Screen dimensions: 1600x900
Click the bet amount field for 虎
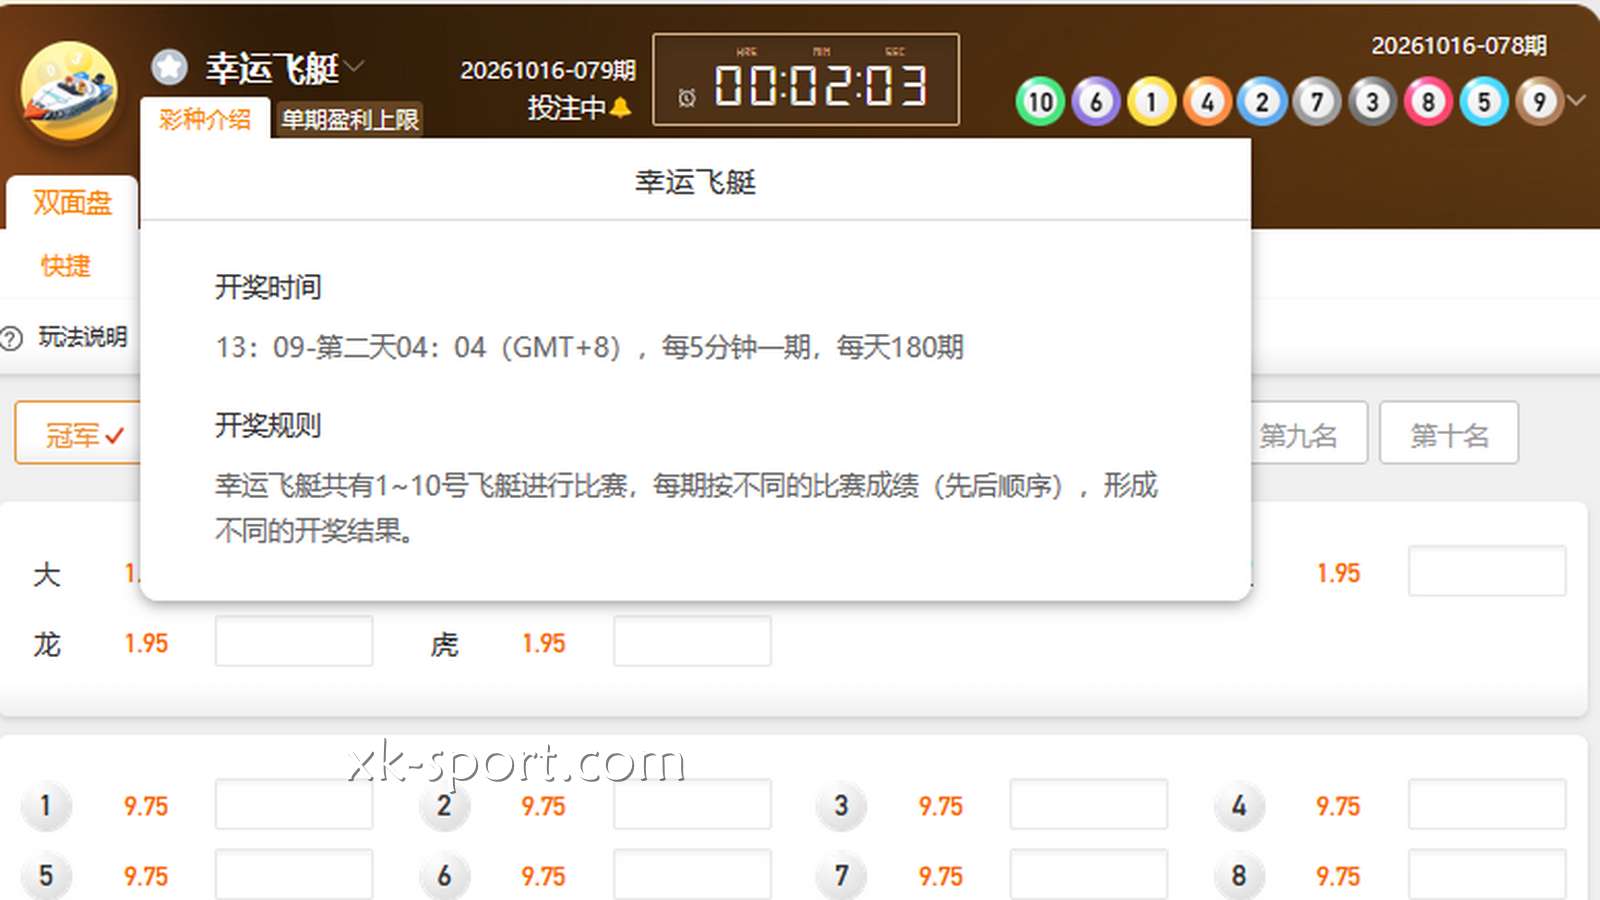[692, 641]
